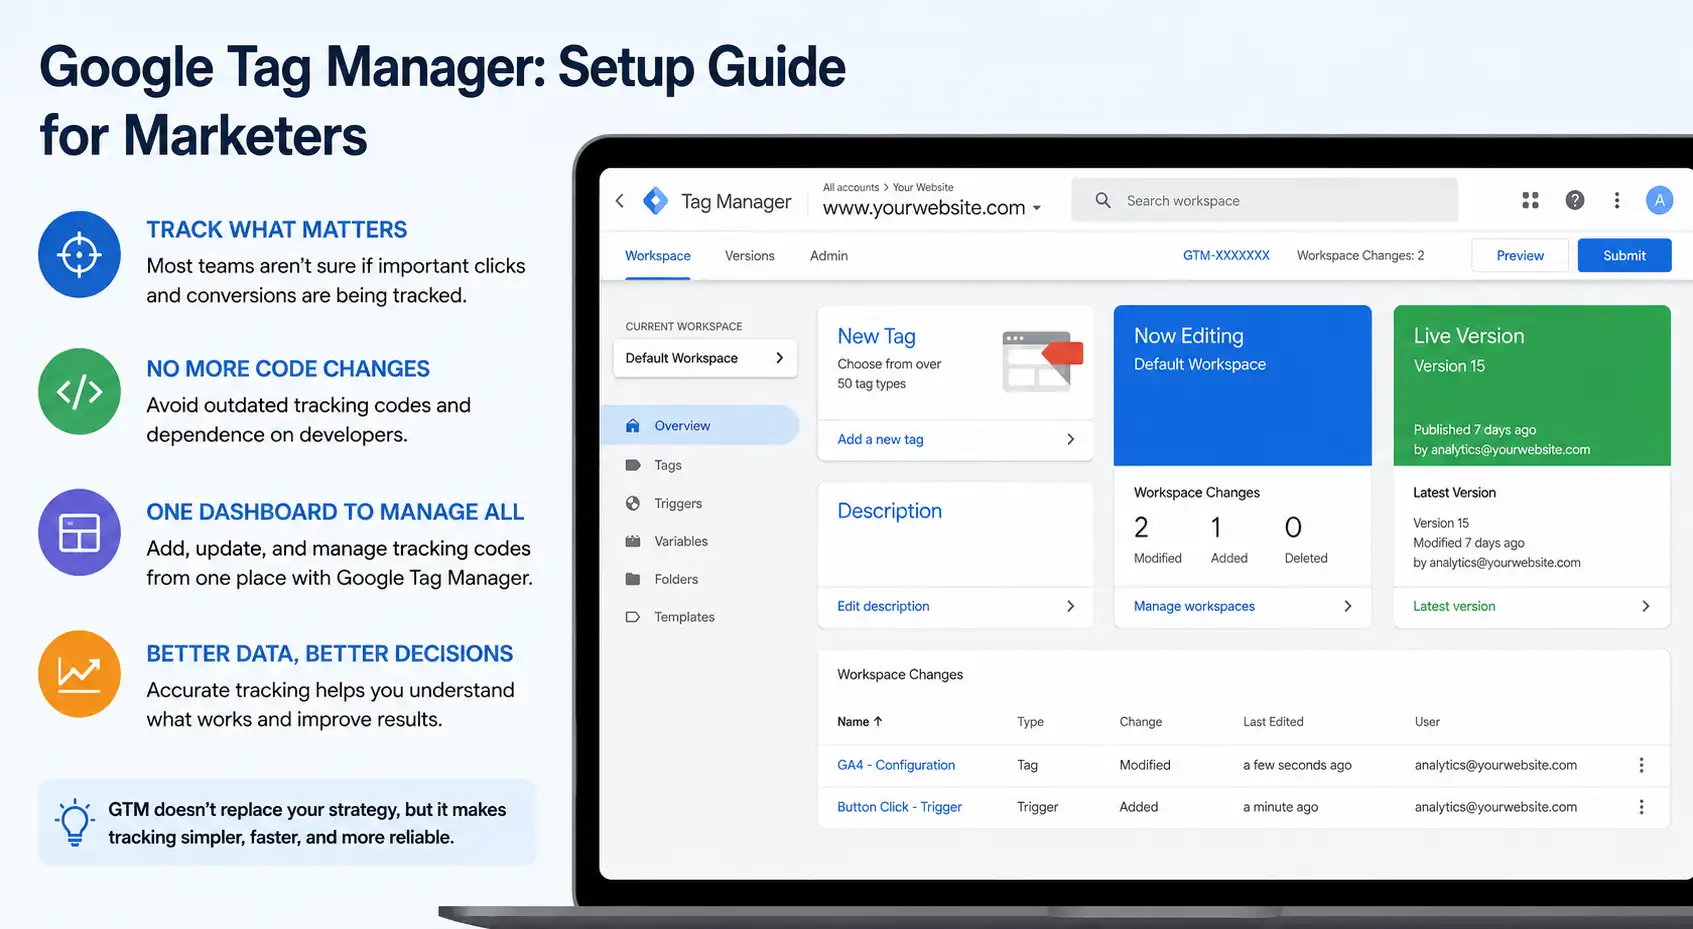Click Workspace Changes: 2 text
Screen dimensions: 1693x929
coord(1361,255)
